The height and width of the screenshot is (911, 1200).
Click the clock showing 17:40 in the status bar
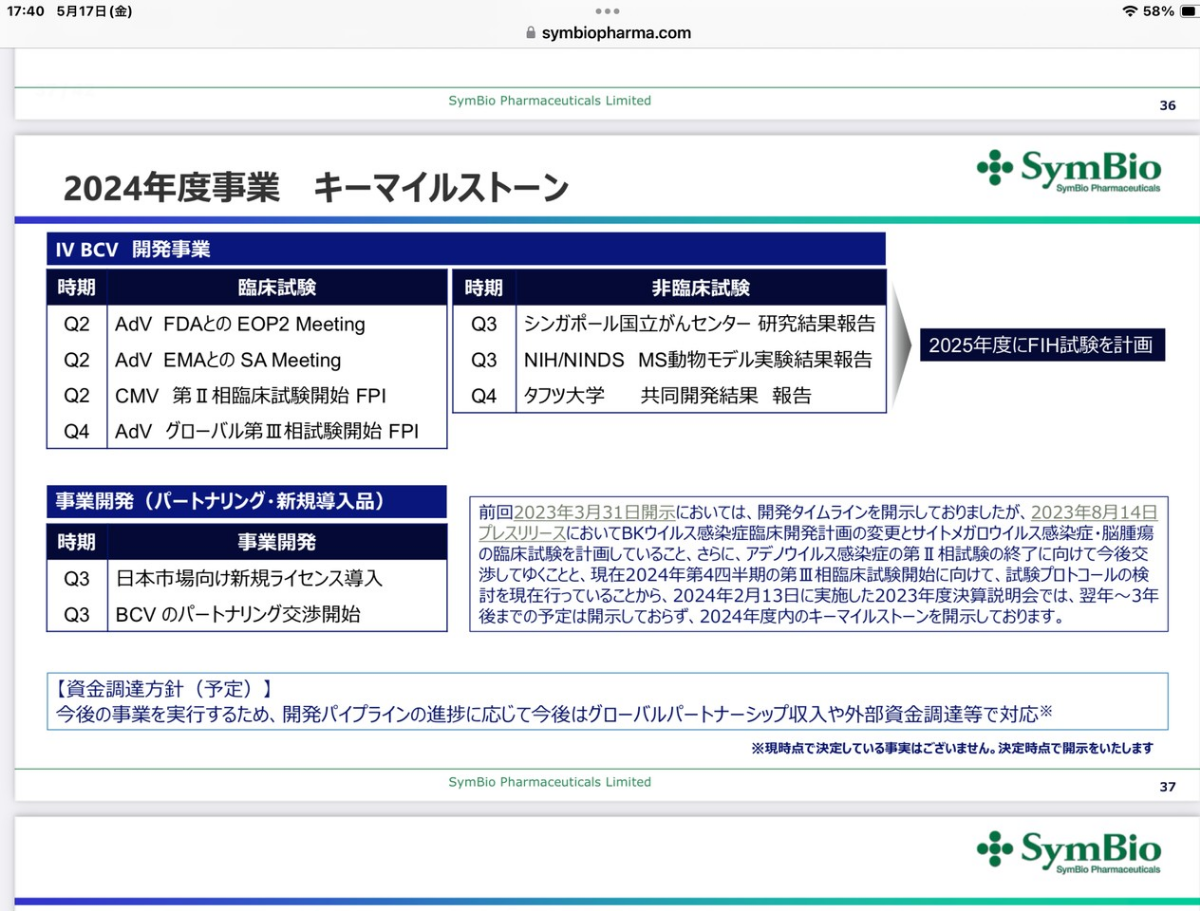[27, 10]
